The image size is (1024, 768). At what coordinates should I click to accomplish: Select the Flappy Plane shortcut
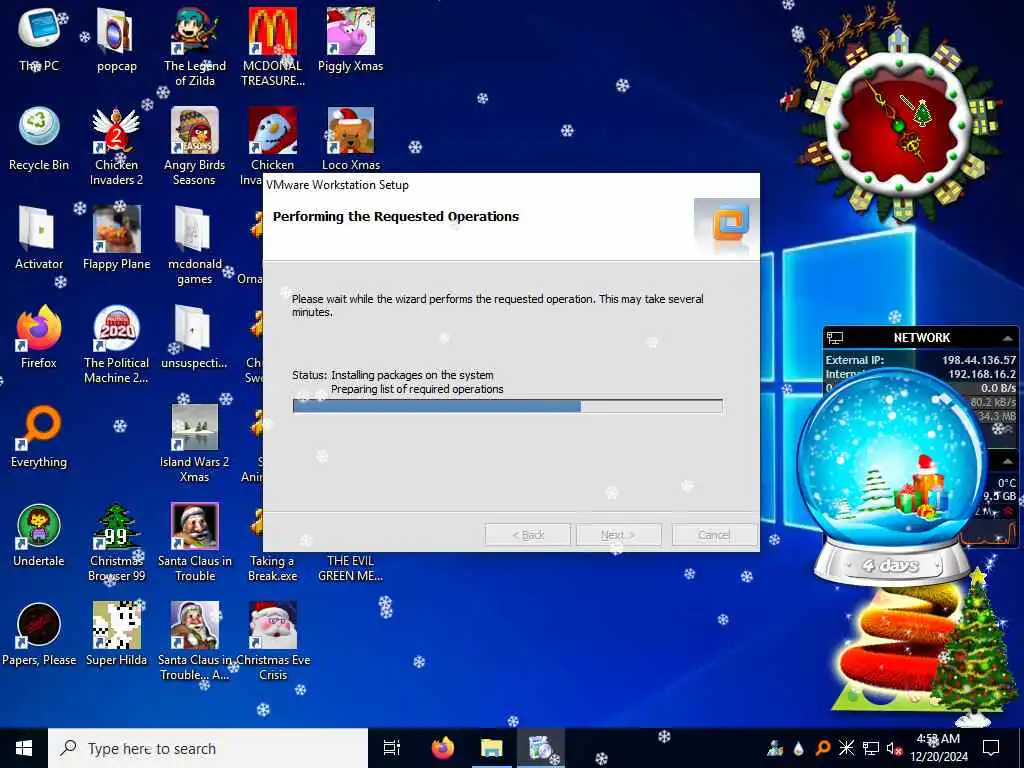[116, 238]
